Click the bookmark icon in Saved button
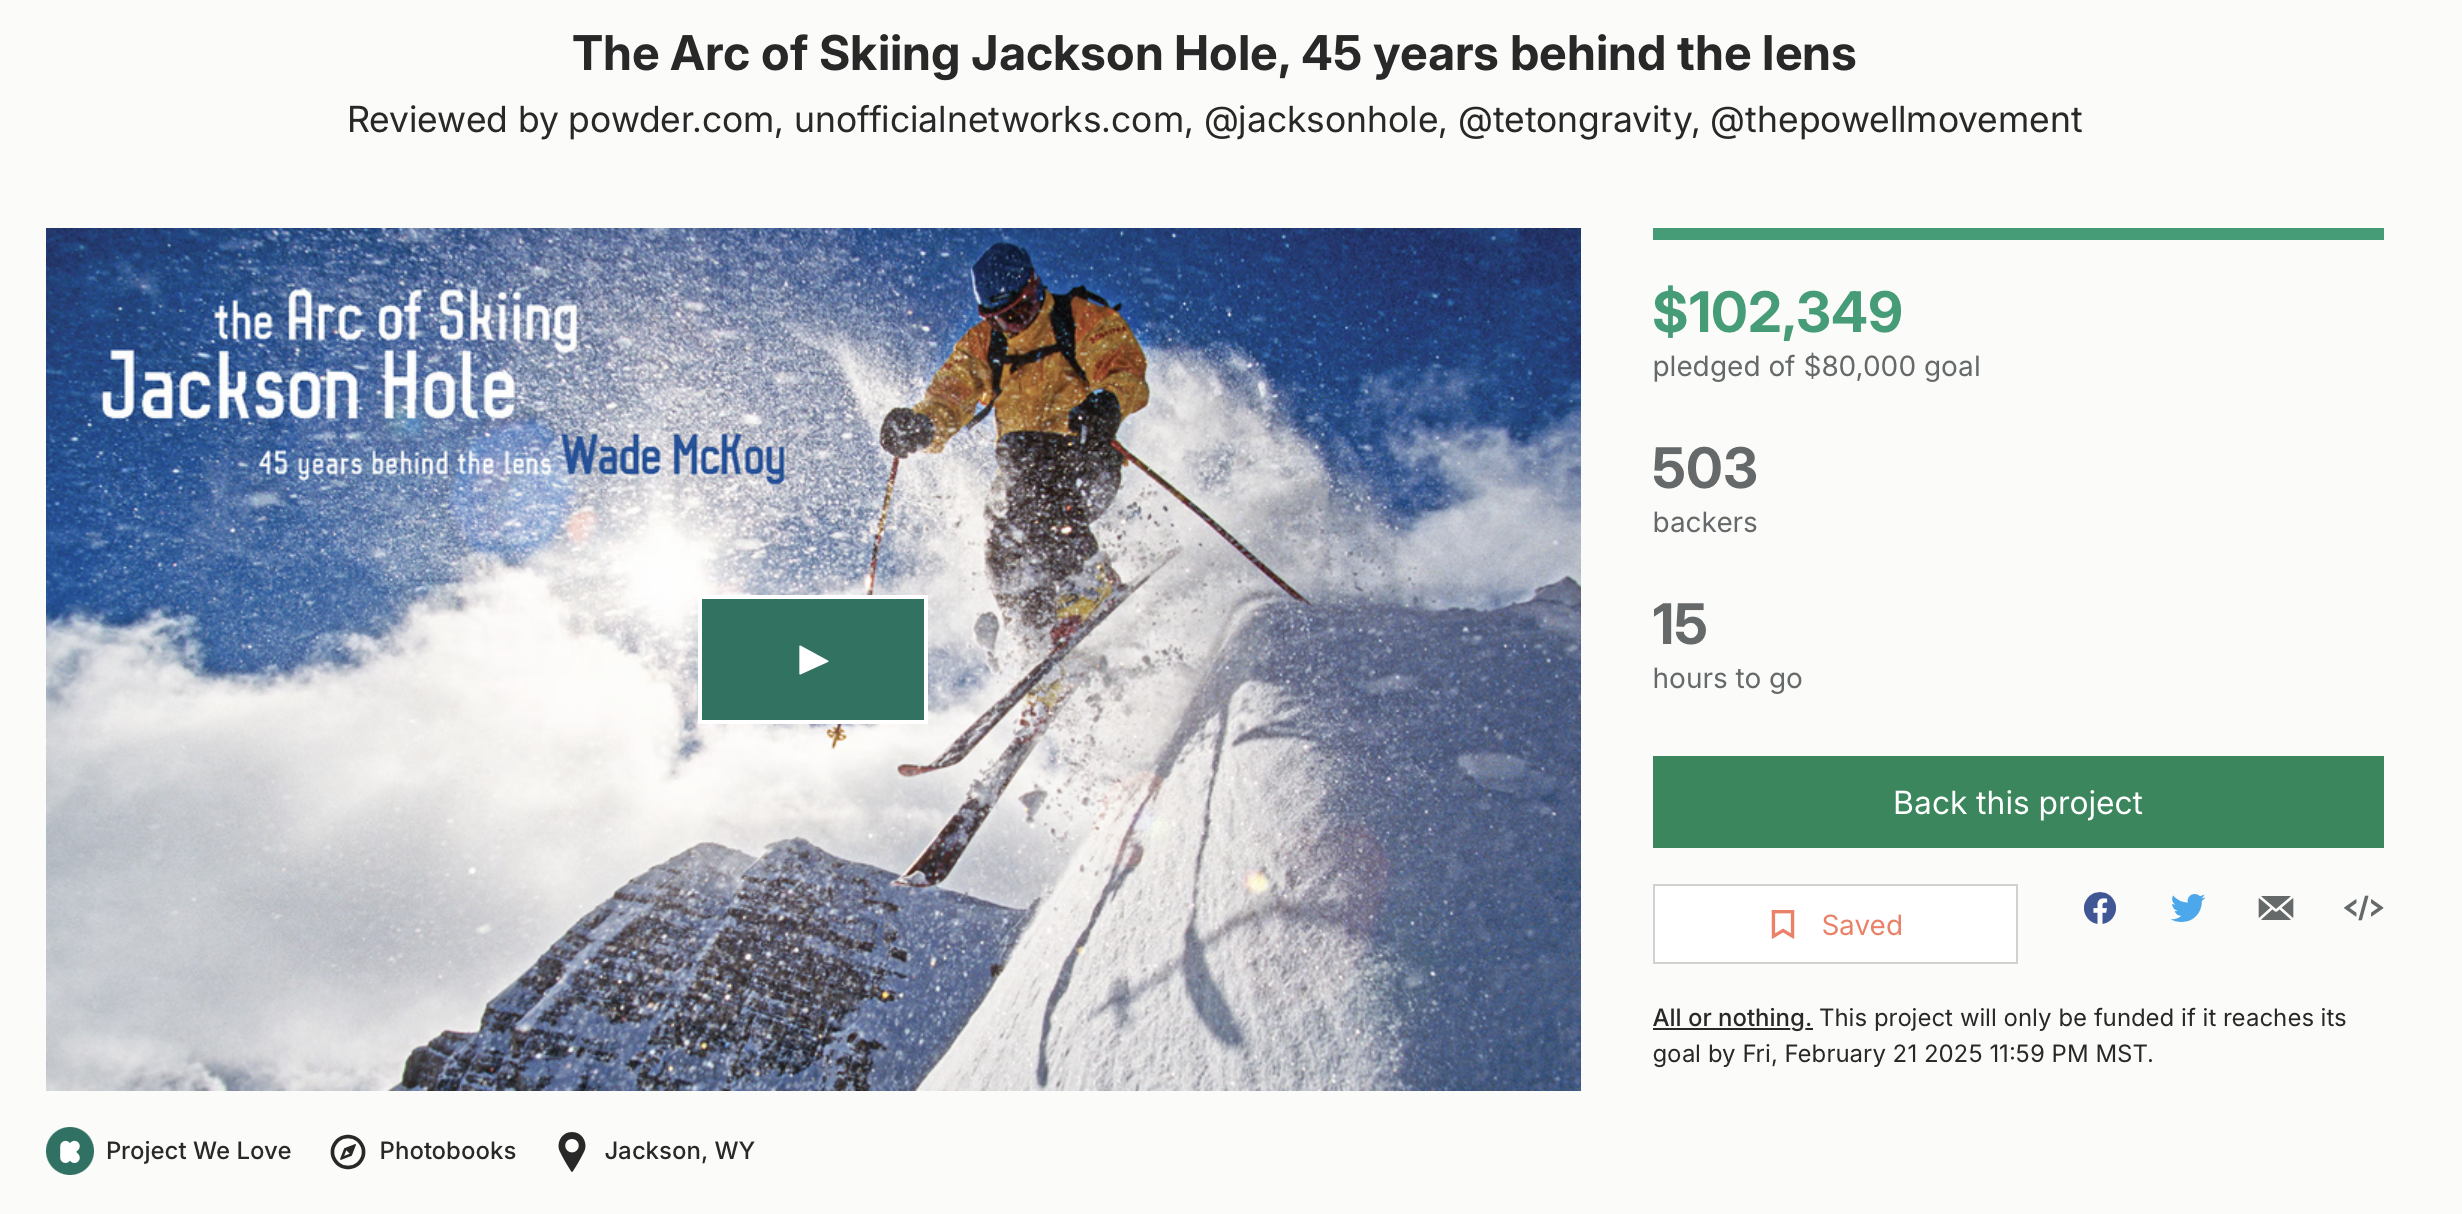The height and width of the screenshot is (1214, 2462). coord(1782,924)
